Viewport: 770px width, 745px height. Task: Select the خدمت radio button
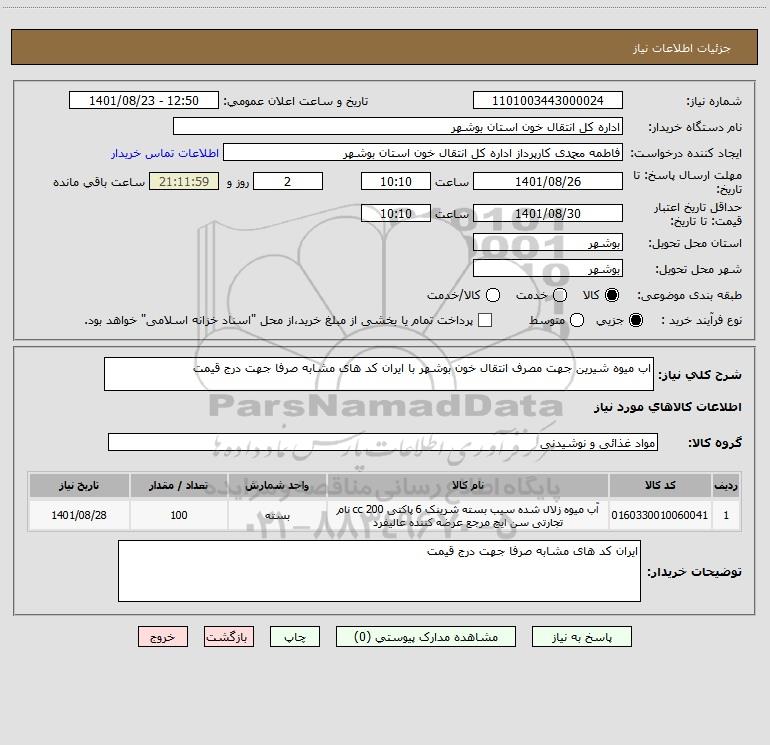click(560, 295)
